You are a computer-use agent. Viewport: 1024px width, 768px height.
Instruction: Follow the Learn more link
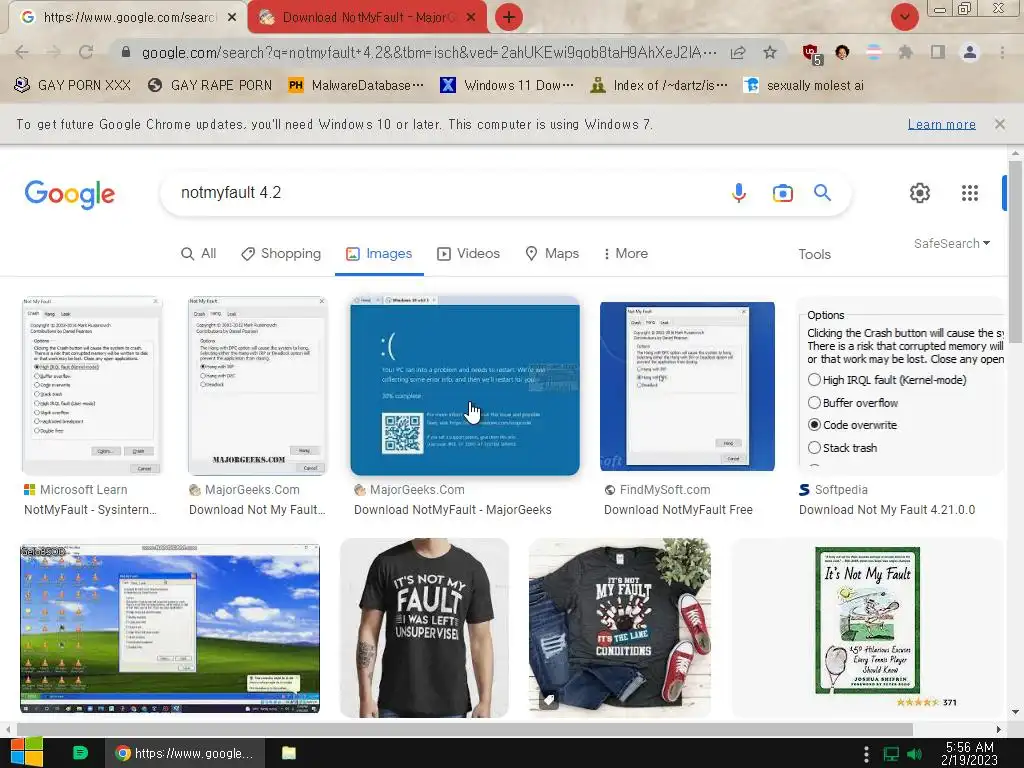point(941,124)
